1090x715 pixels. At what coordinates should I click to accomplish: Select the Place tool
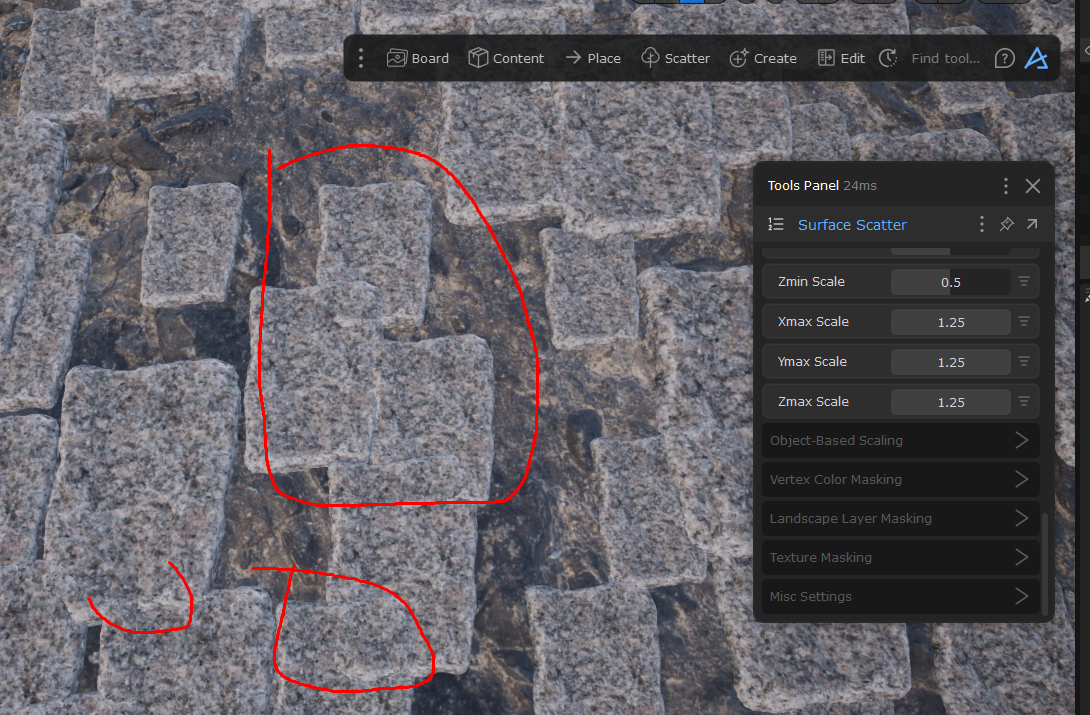click(593, 58)
